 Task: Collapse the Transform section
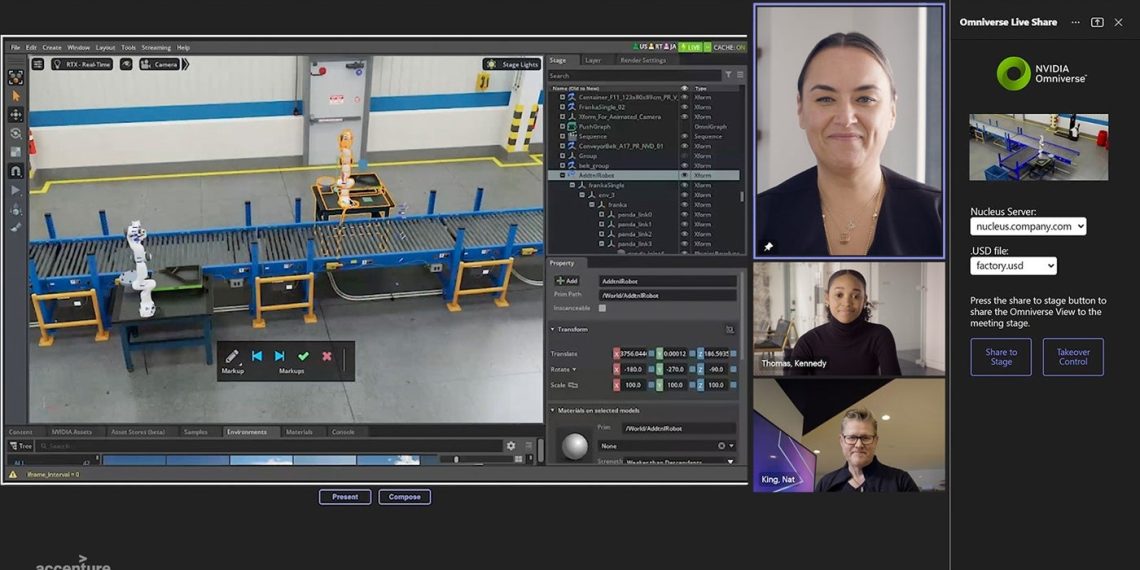click(x=553, y=329)
